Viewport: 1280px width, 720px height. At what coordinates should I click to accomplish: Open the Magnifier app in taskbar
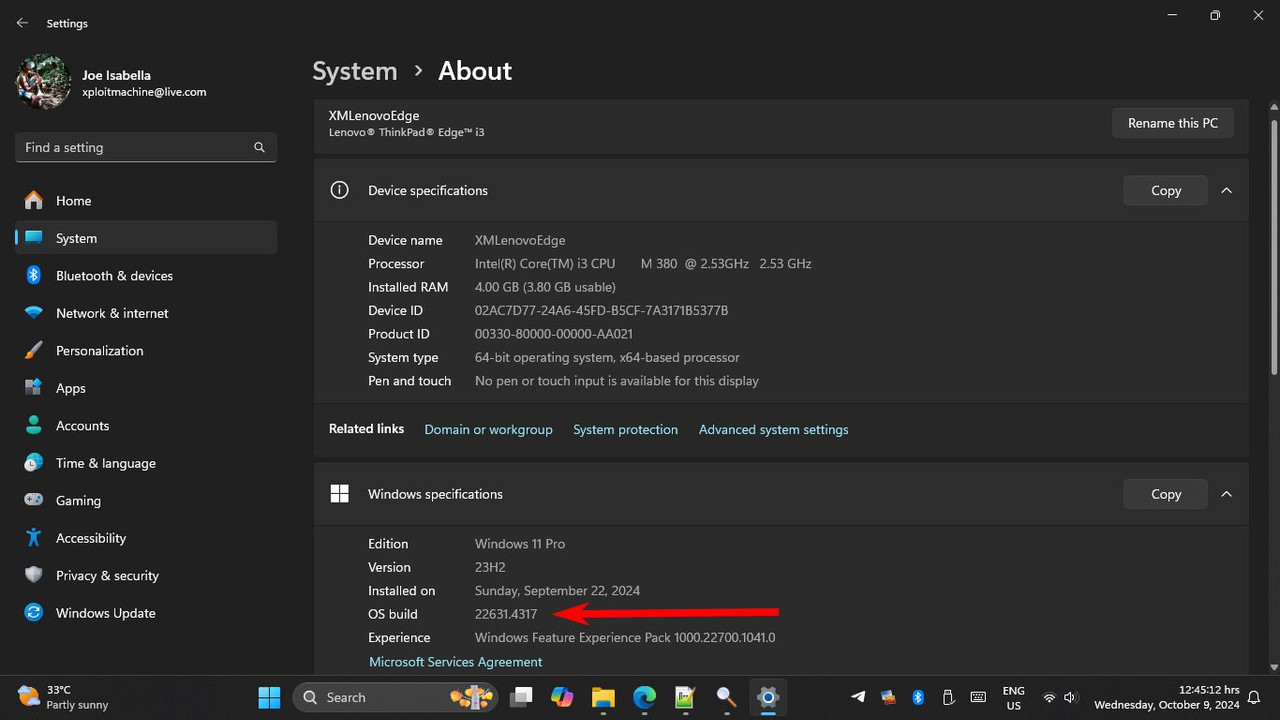pyautogui.click(x=726, y=697)
